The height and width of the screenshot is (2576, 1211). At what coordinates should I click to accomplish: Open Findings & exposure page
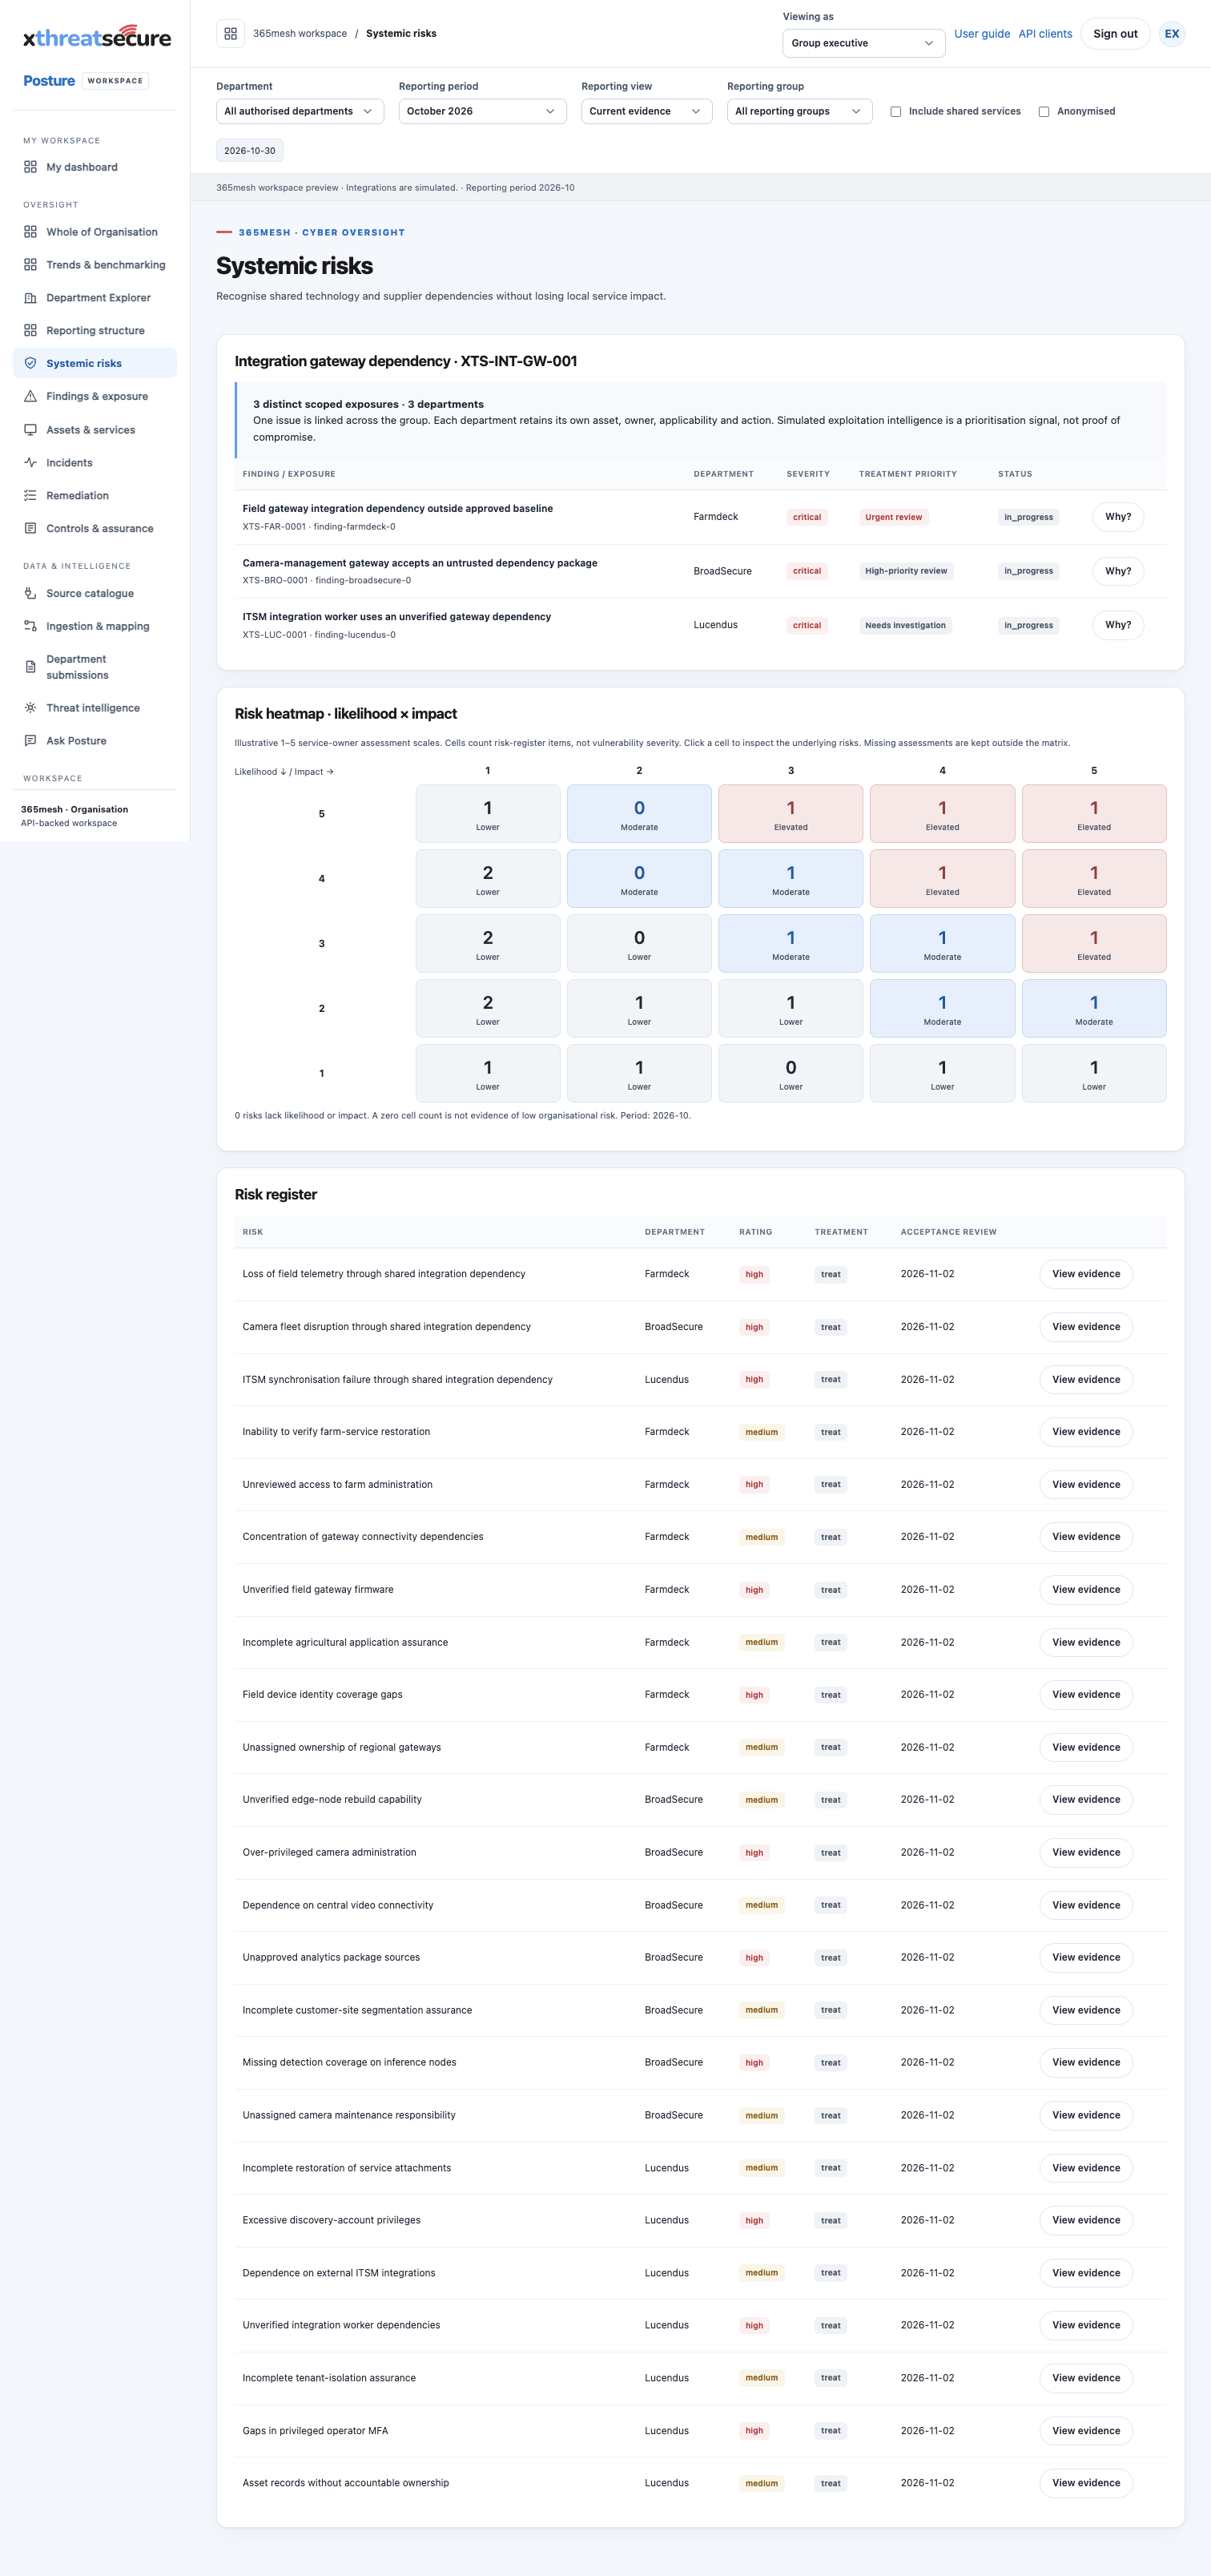pos(95,396)
